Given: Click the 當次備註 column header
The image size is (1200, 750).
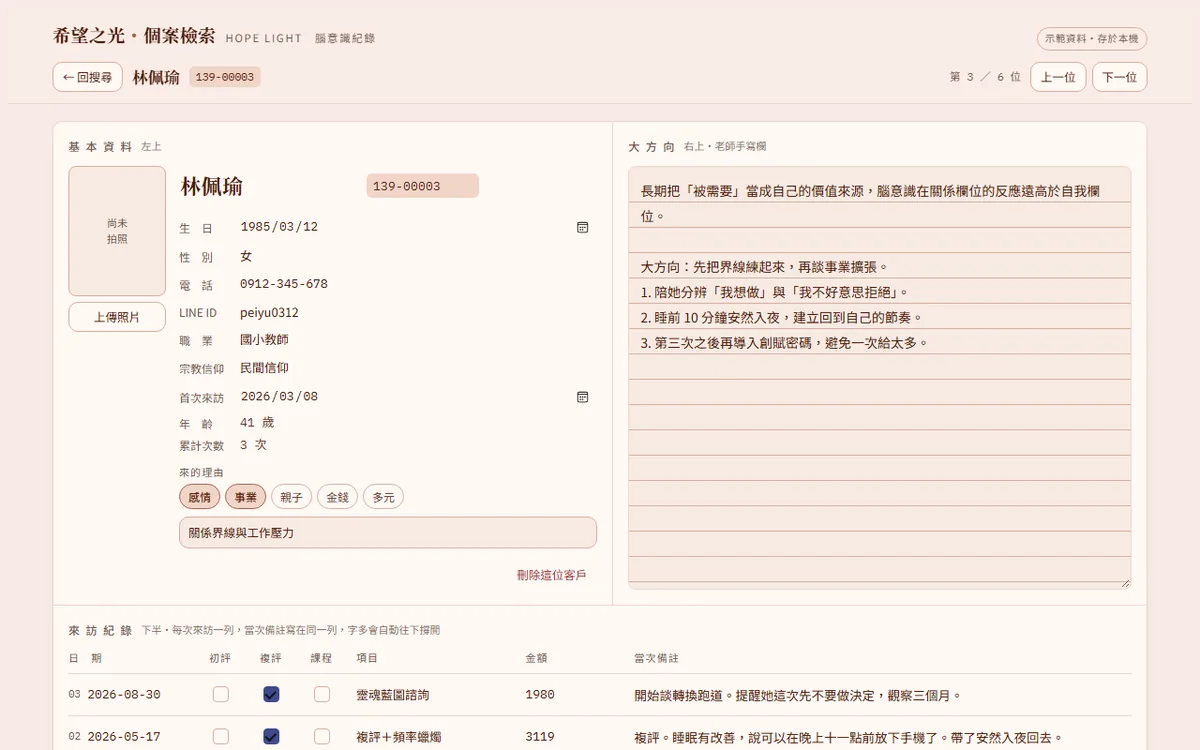Looking at the screenshot, I should click(x=657, y=658).
